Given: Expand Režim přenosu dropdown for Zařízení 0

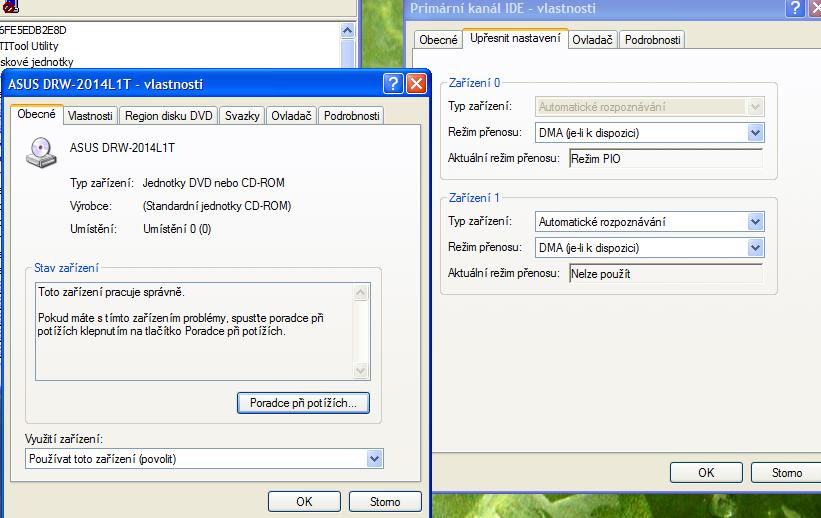Looking at the screenshot, I should coord(755,133).
